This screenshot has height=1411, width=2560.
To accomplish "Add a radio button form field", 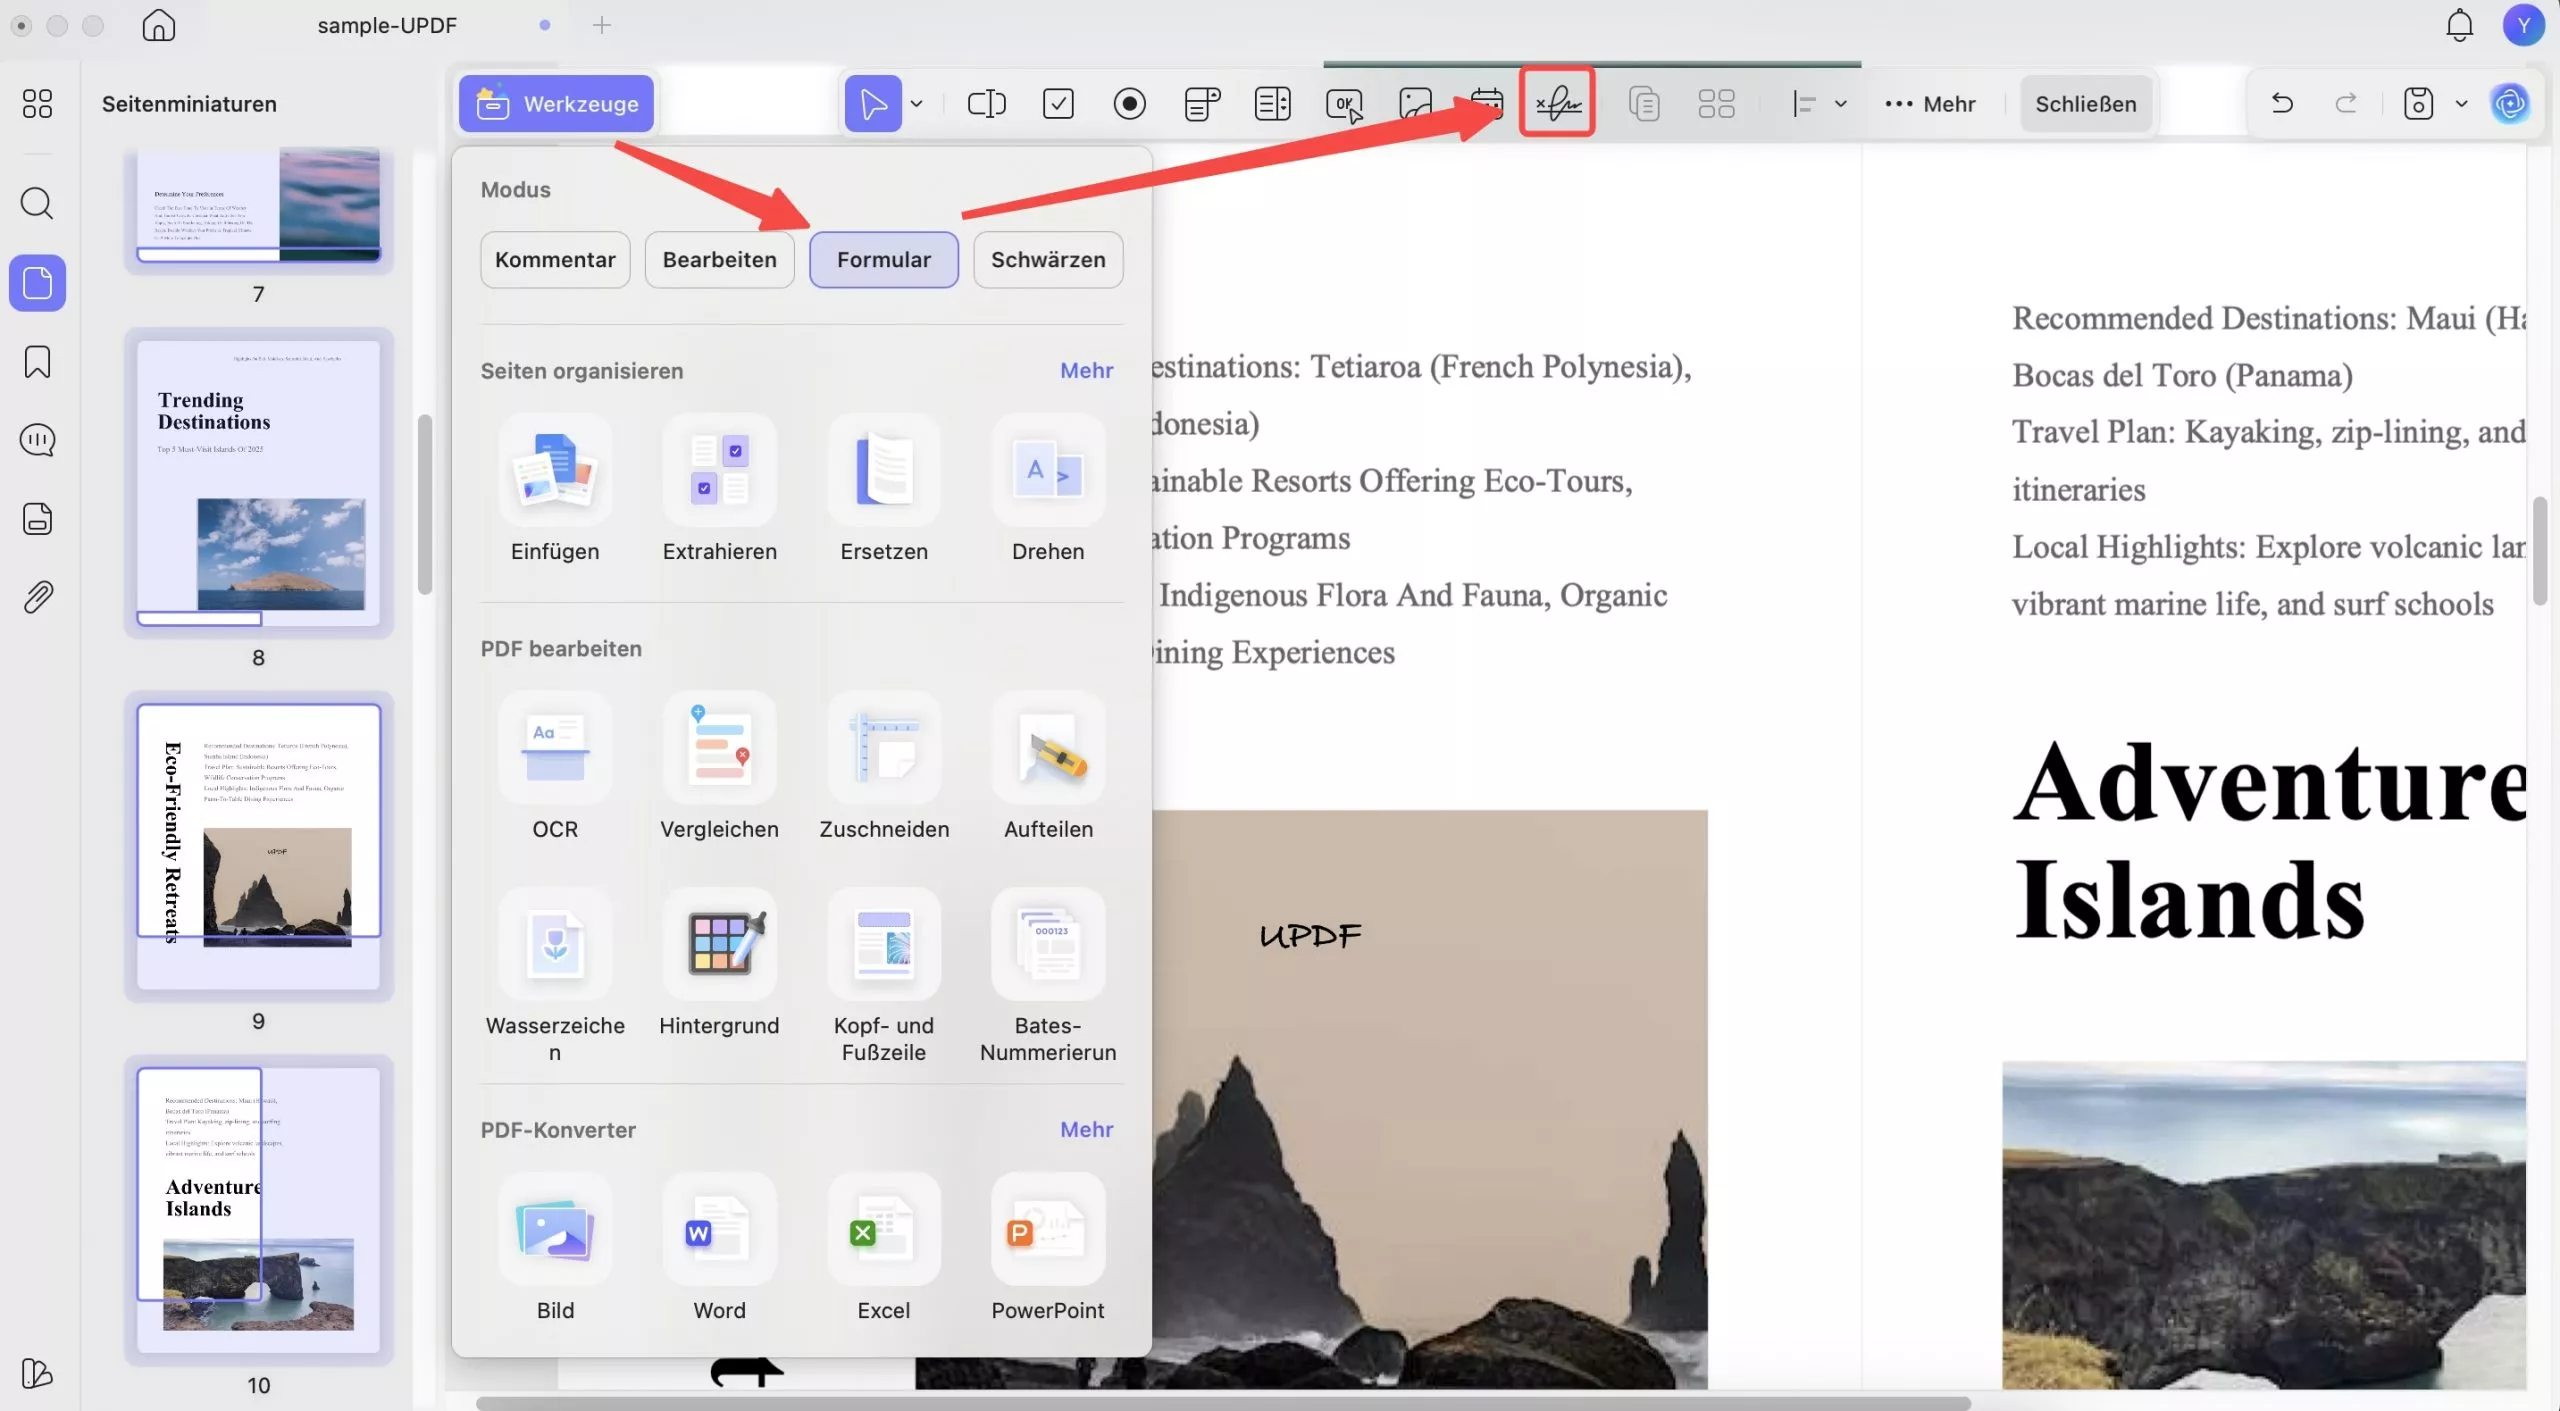I will click(x=1129, y=103).
